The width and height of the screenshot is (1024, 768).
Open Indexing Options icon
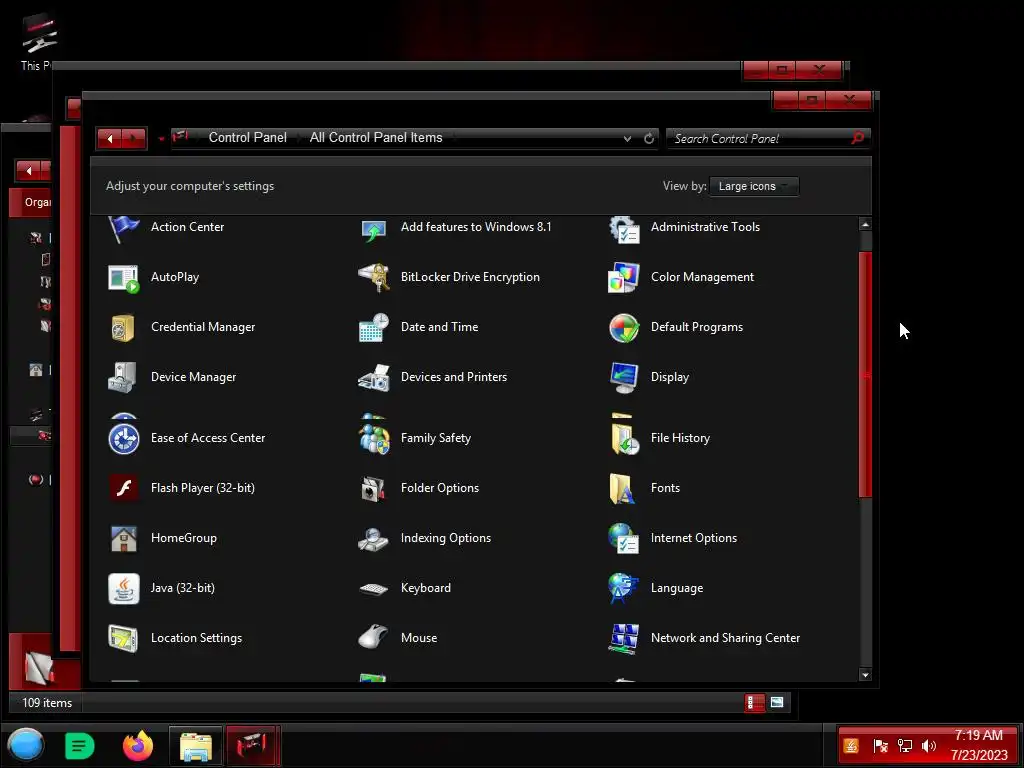[x=374, y=539]
